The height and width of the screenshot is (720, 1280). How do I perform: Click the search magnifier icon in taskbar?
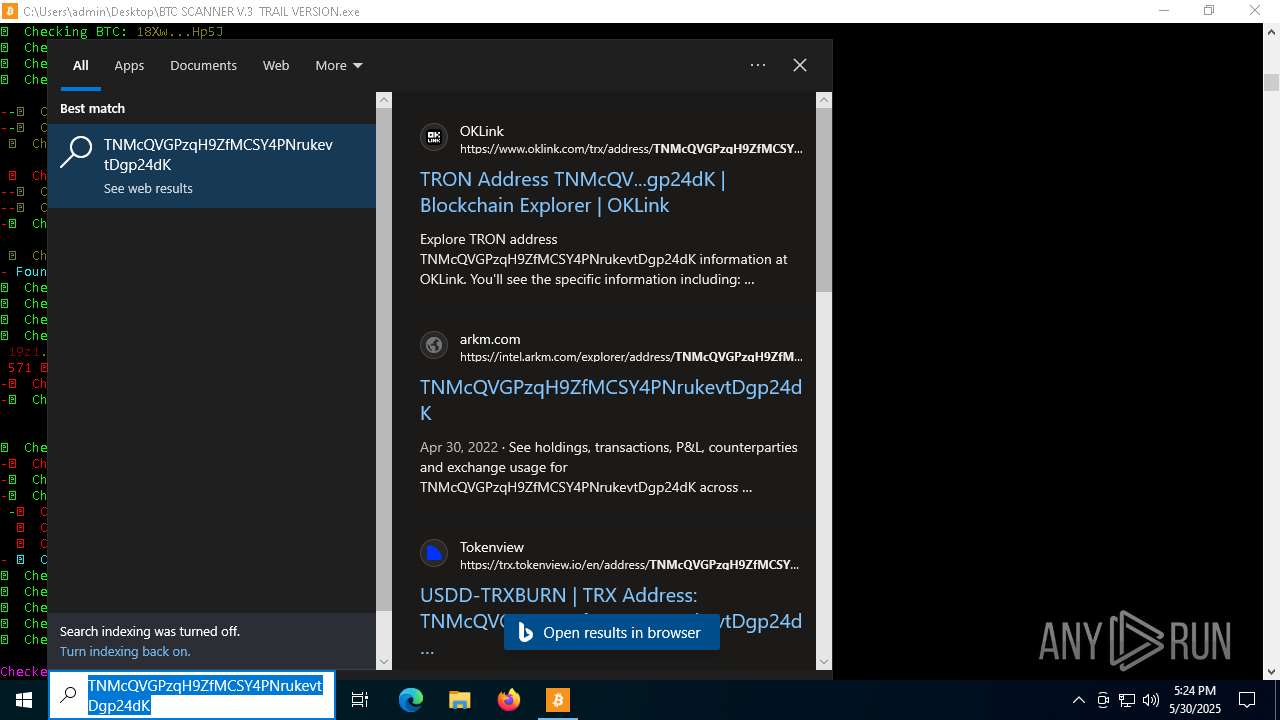(68, 696)
